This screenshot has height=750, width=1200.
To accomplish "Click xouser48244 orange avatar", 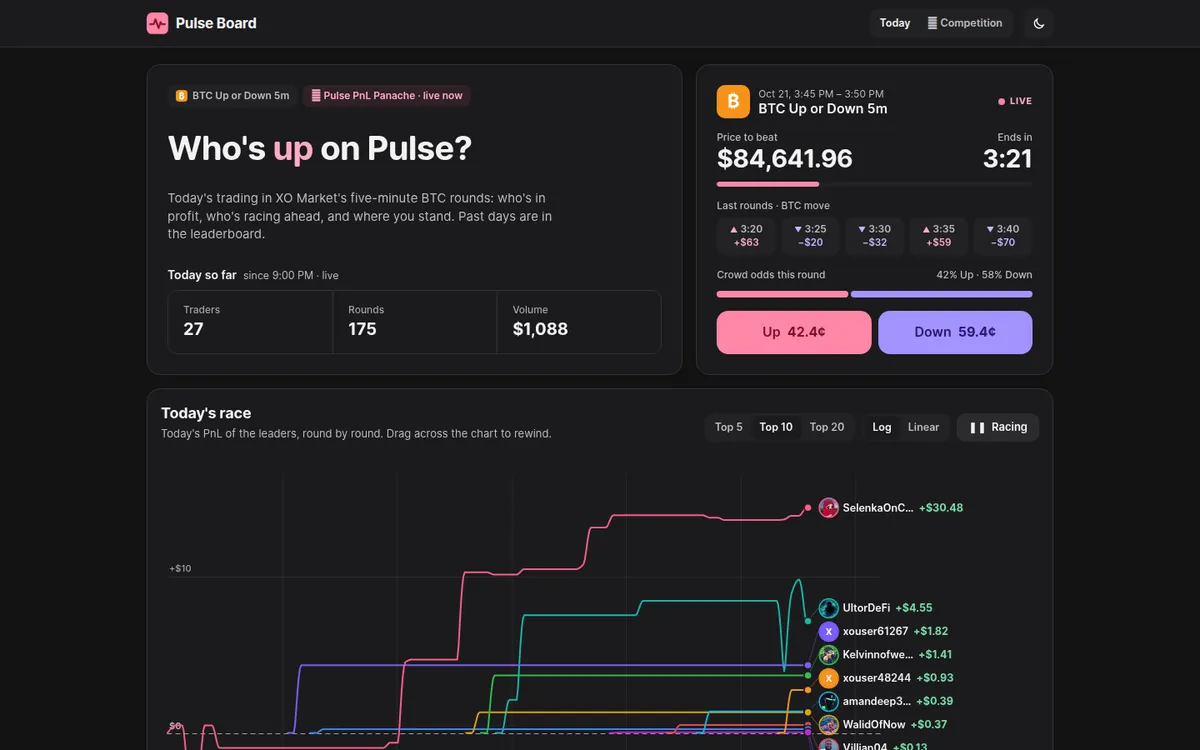I will pyautogui.click(x=828, y=677).
